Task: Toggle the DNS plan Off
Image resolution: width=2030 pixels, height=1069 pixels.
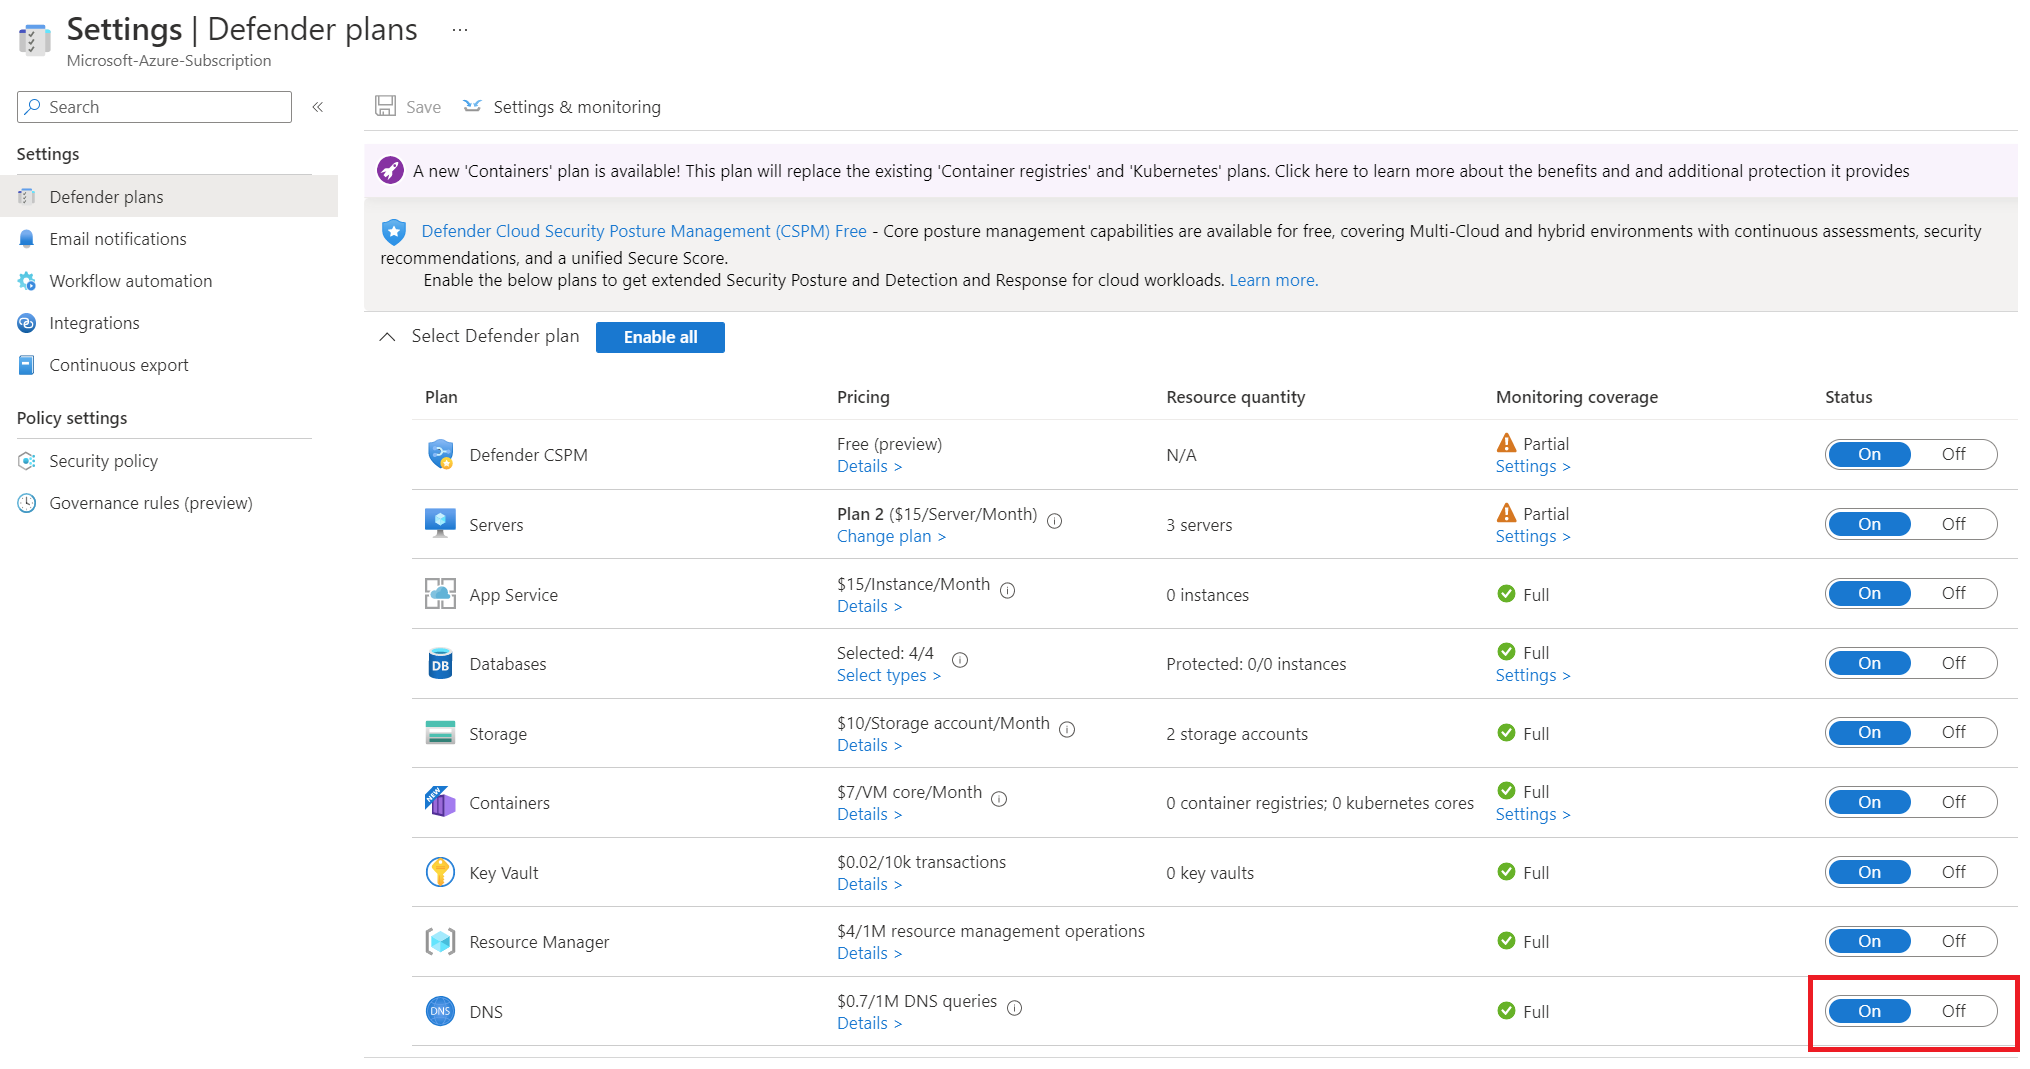Action: 1953,1011
